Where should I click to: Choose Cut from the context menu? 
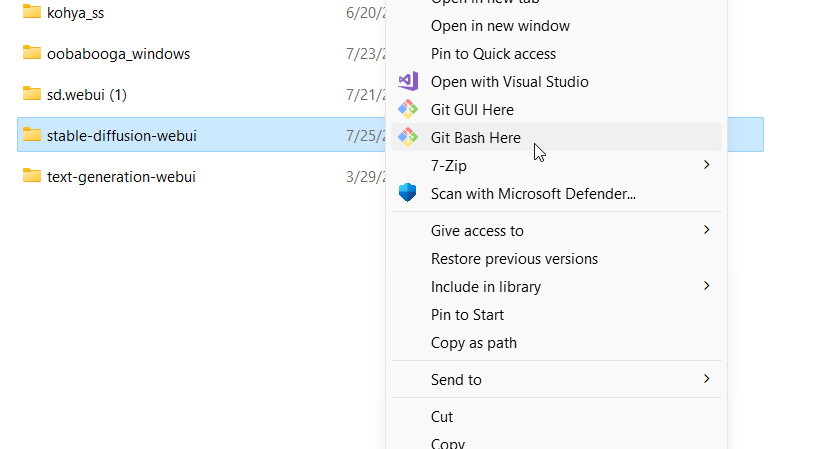pos(442,417)
